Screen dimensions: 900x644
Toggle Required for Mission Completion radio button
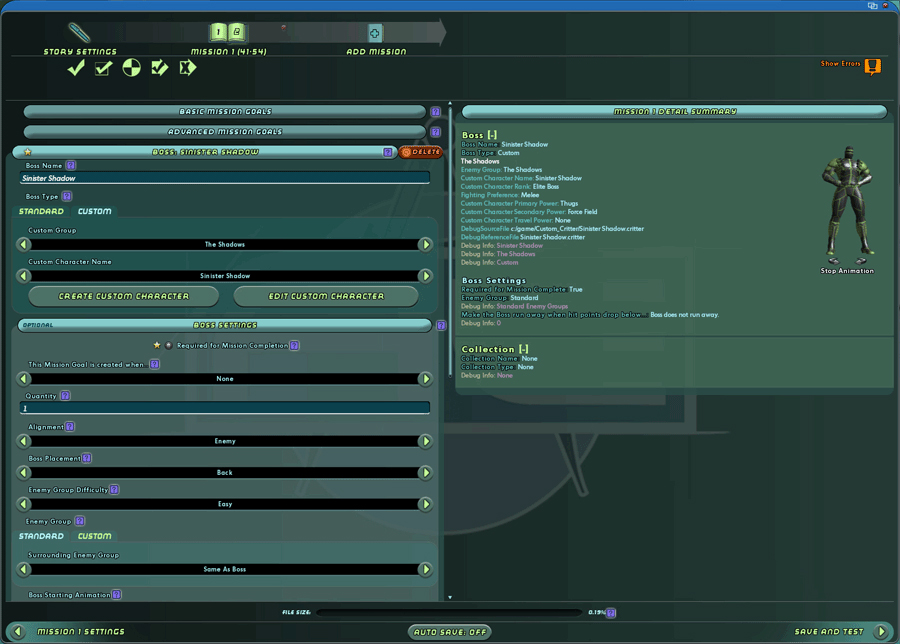pos(168,346)
